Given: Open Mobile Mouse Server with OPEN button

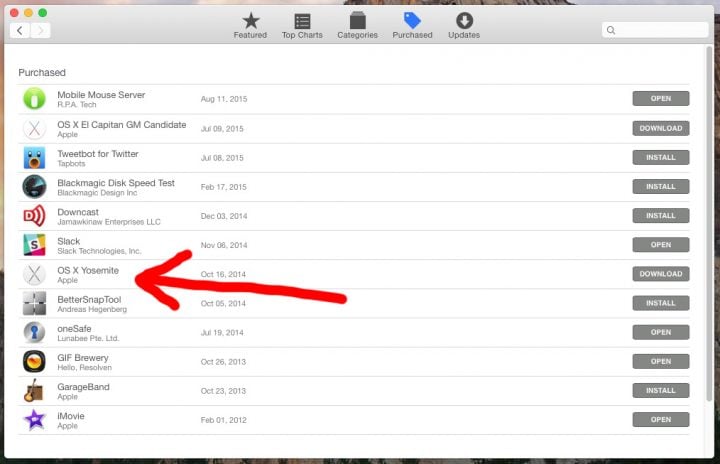Looking at the screenshot, I should pos(661,98).
